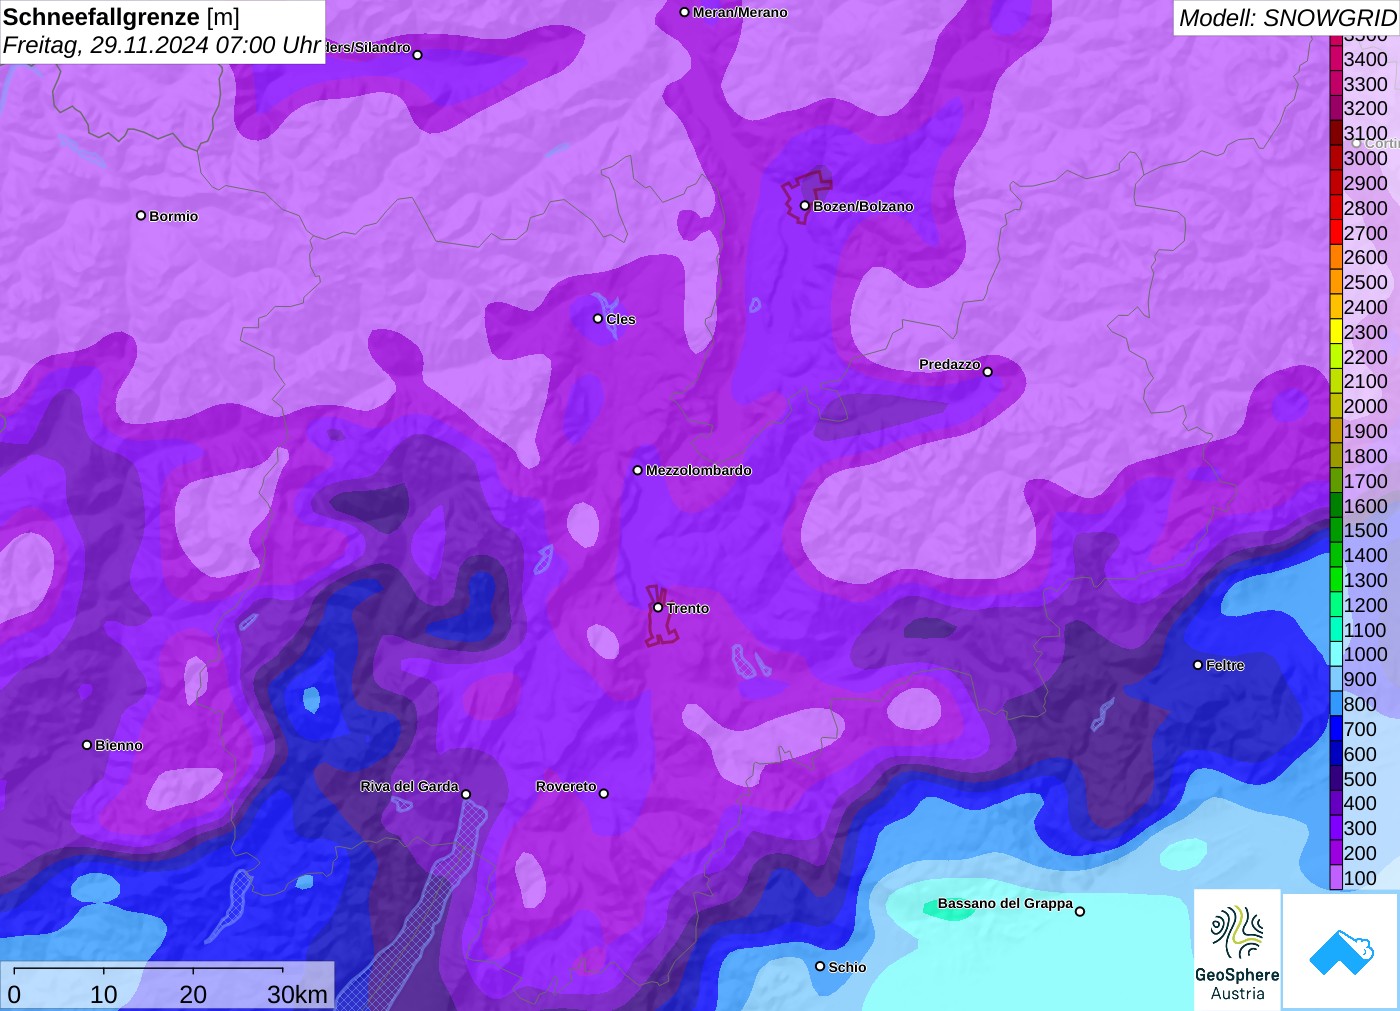Click the '10' scale bar tick label
This screenshot has height=1011, width=1400.
[104, 994]
